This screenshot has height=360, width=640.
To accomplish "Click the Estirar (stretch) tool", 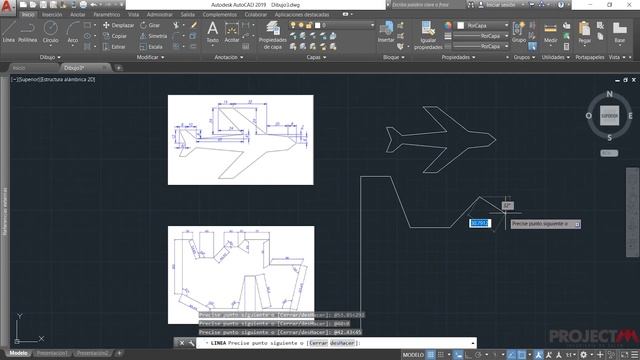I will (x=114, y=47).
